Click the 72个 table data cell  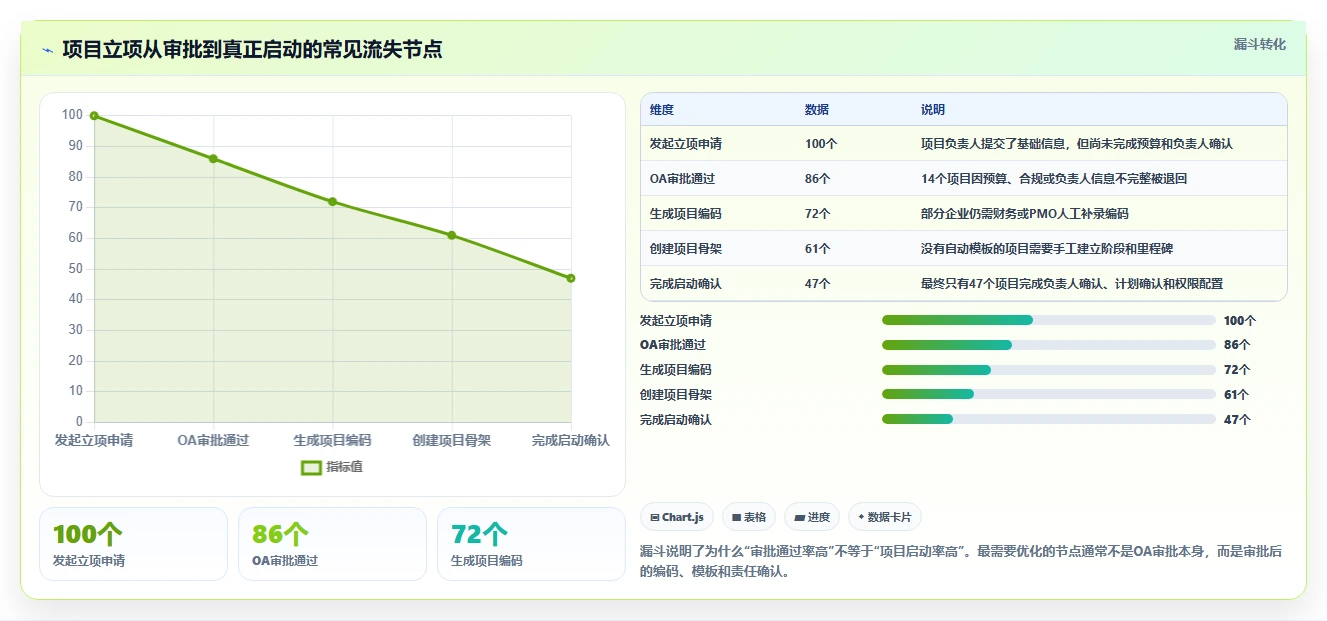coord(818,214)
